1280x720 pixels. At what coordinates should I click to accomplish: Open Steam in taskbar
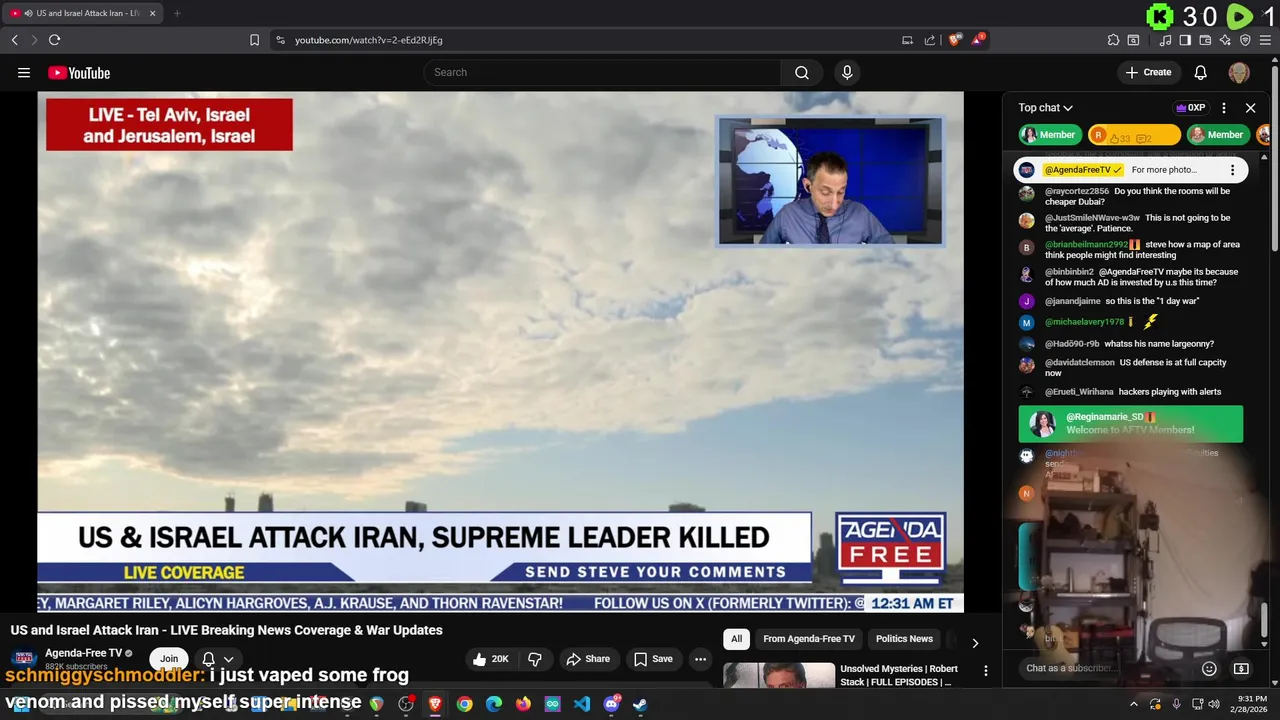coord(640,704)
